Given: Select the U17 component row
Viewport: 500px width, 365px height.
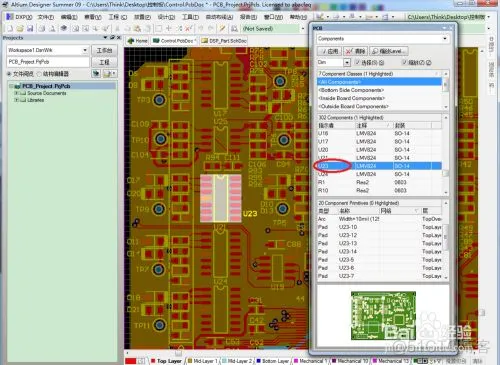Looking at the screenshot, I should tap(379, 141).
